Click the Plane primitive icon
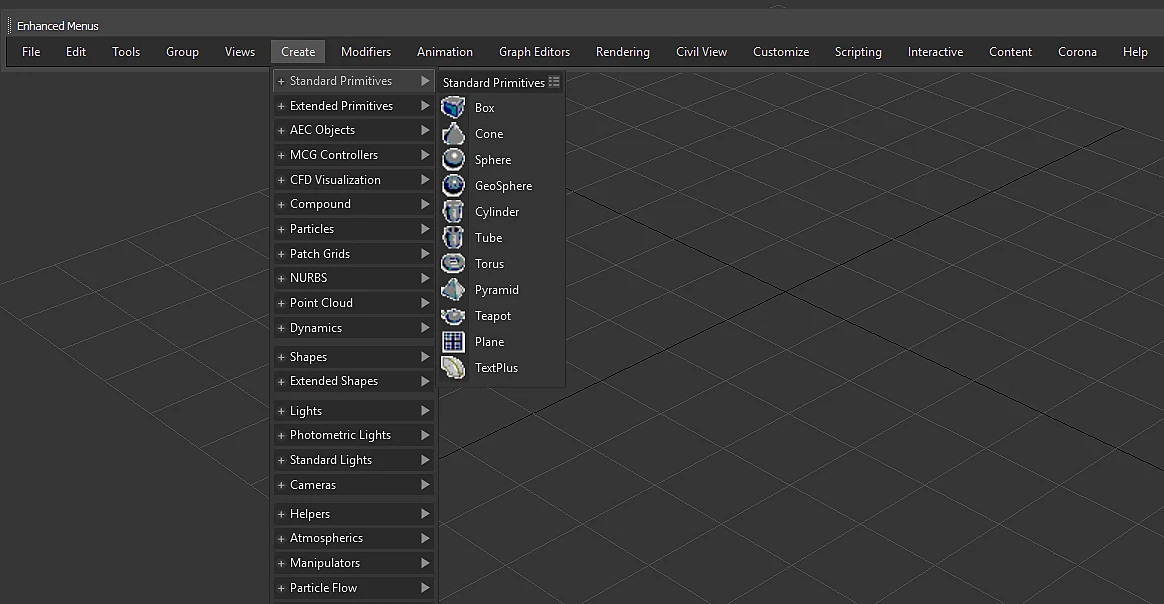Image resolution: width=1164 pixels, height=604 pixels. [453, 341]
